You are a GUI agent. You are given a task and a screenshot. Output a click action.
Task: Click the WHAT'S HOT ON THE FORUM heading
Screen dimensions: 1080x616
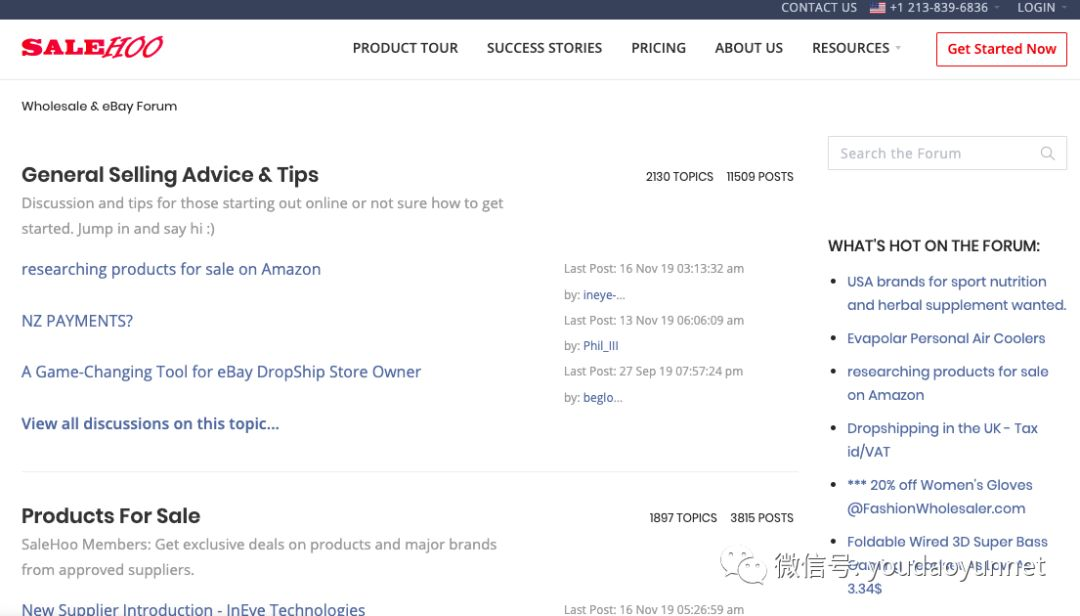(934, 246)
